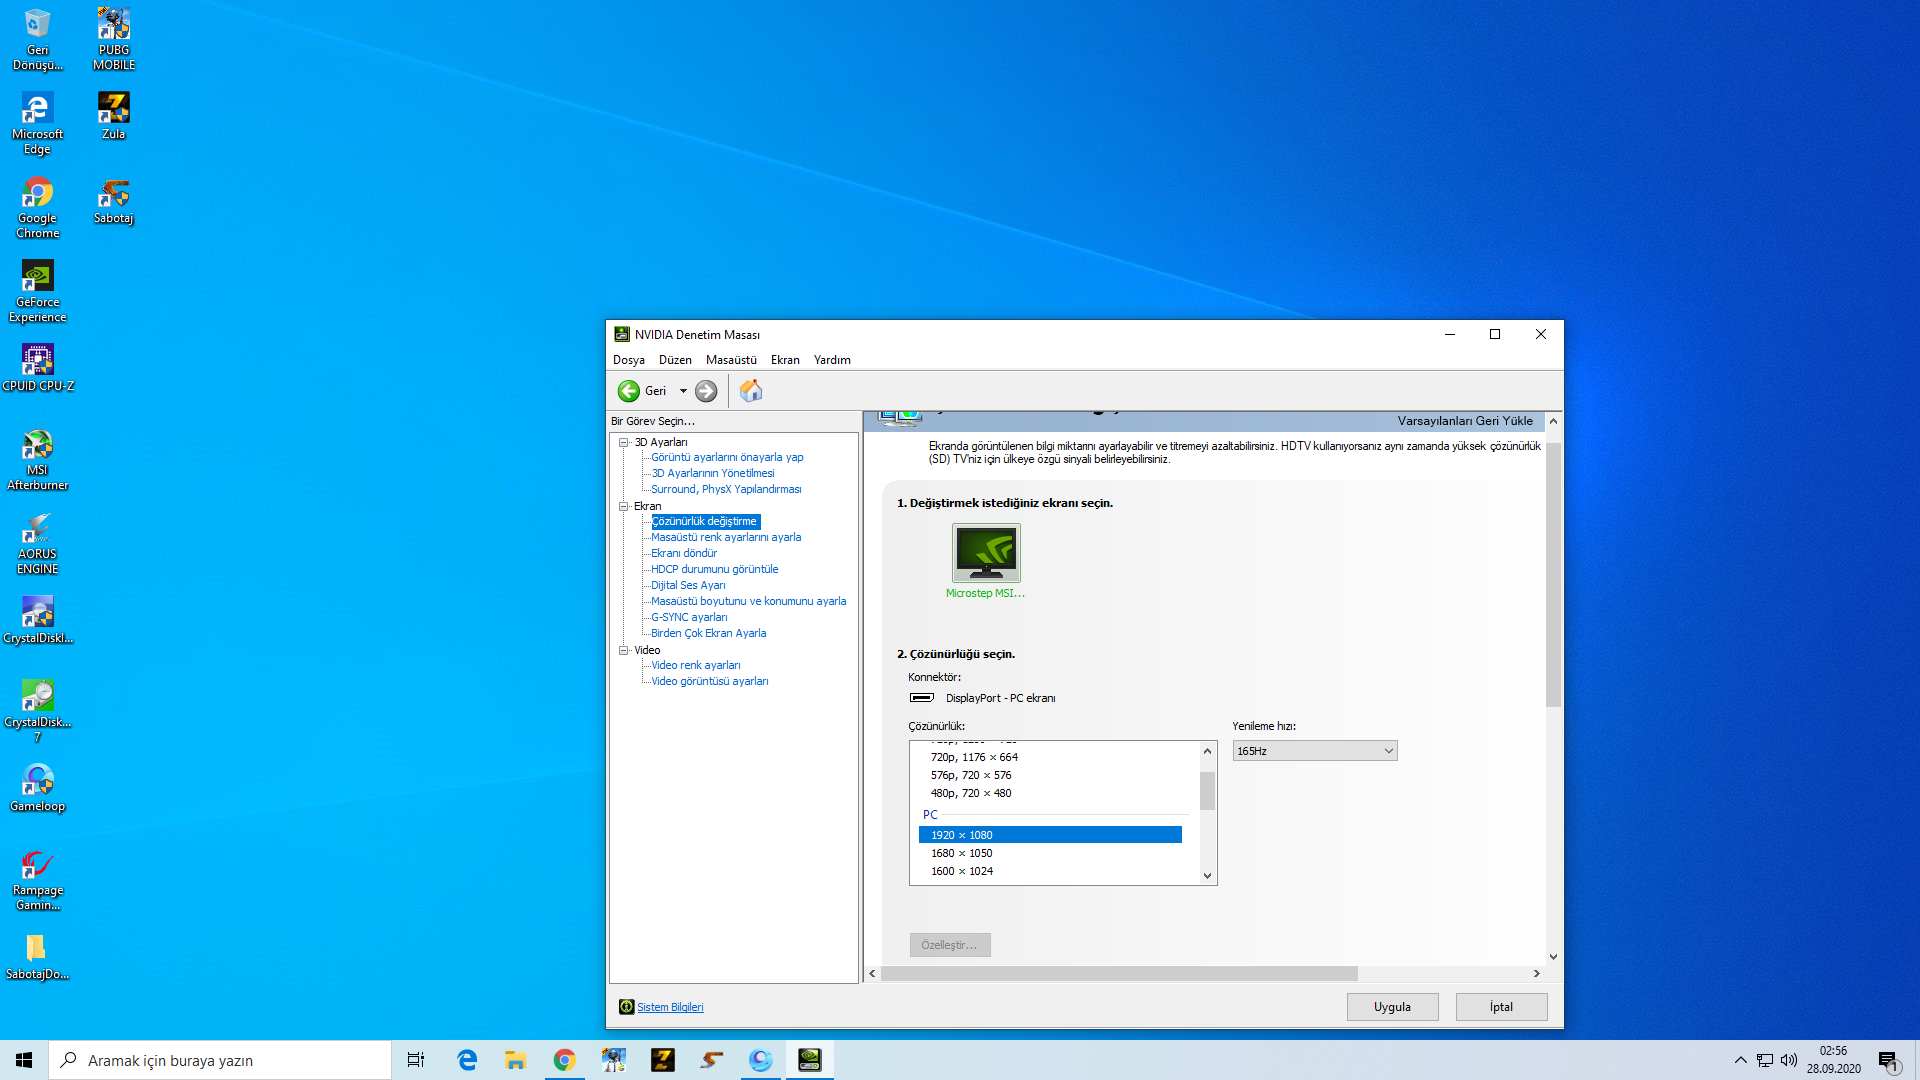Open Dijital Ses Ayarı
The image size is (1920, 1080).
[x=688, y=585]
